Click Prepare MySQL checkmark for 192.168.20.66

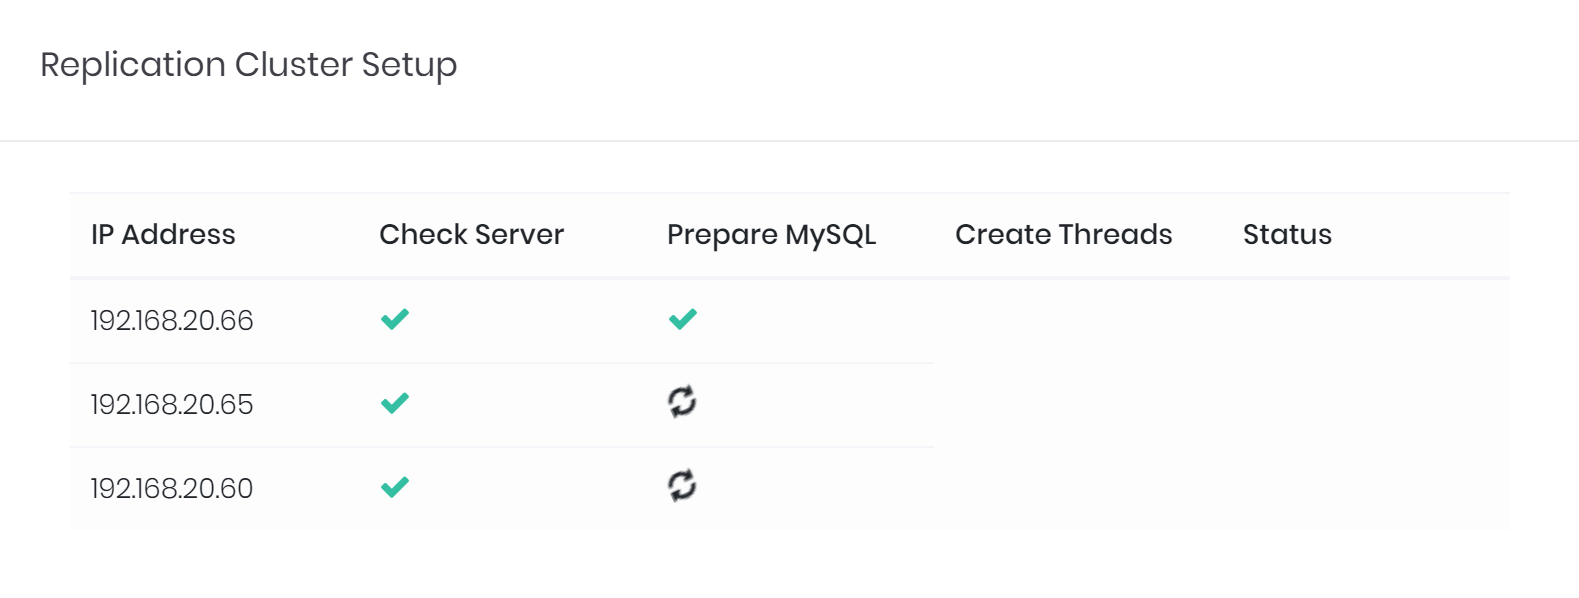(683, 319)
